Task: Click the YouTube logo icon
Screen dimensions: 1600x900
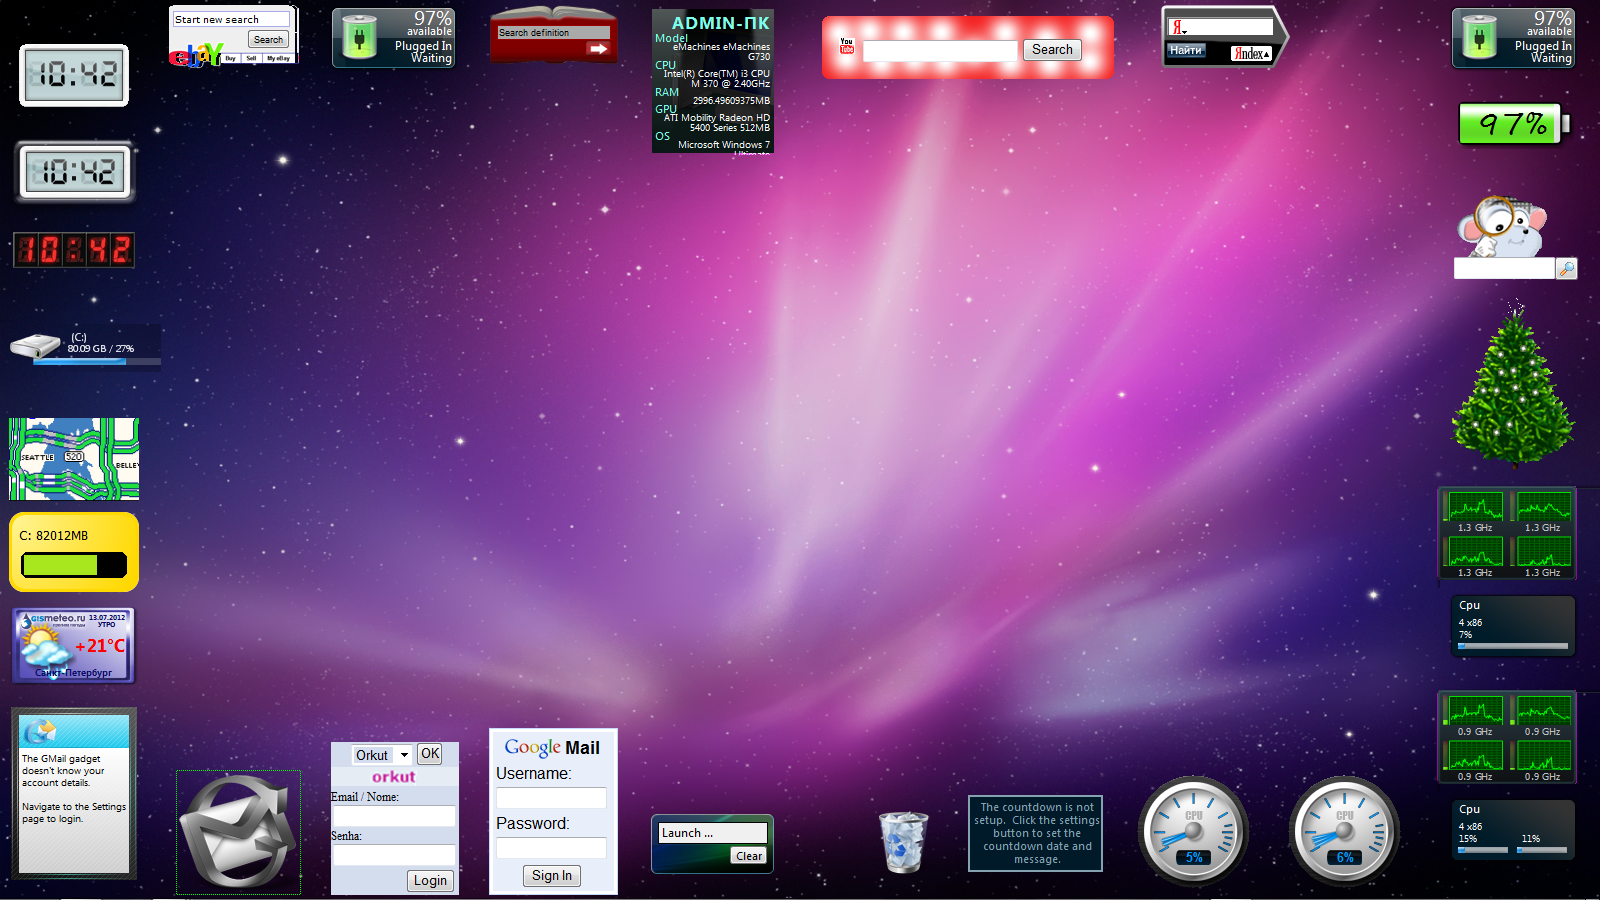Action: tap(847, 46)
